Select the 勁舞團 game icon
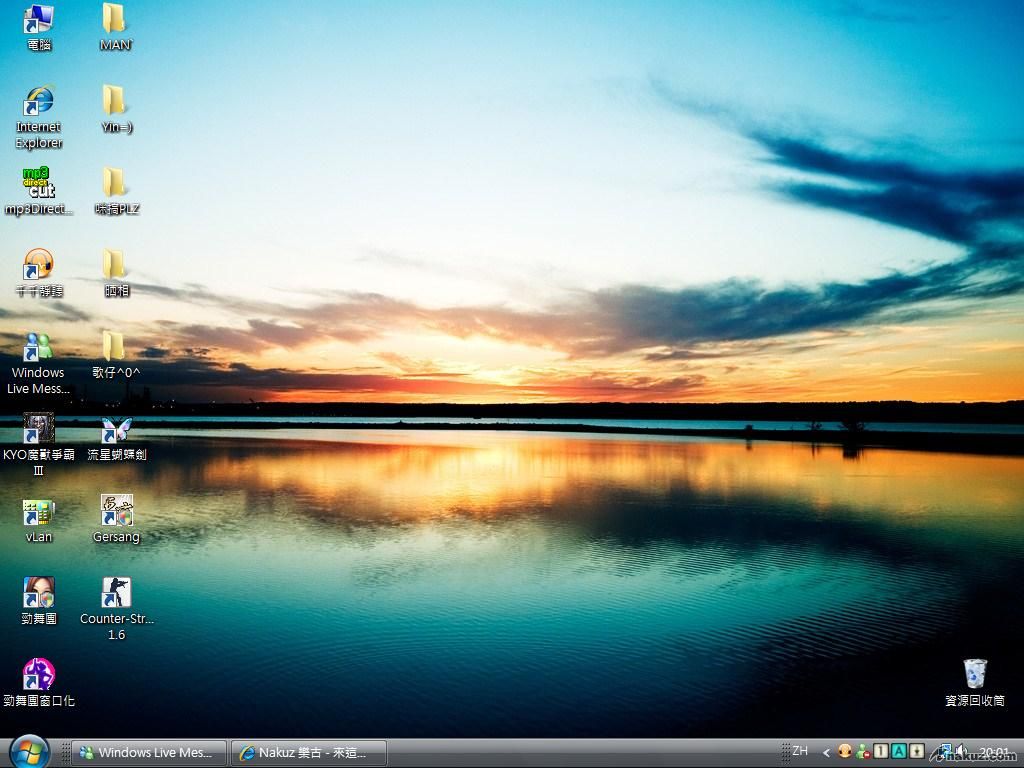The image size is (1024, 768). [x=38, y=594]
